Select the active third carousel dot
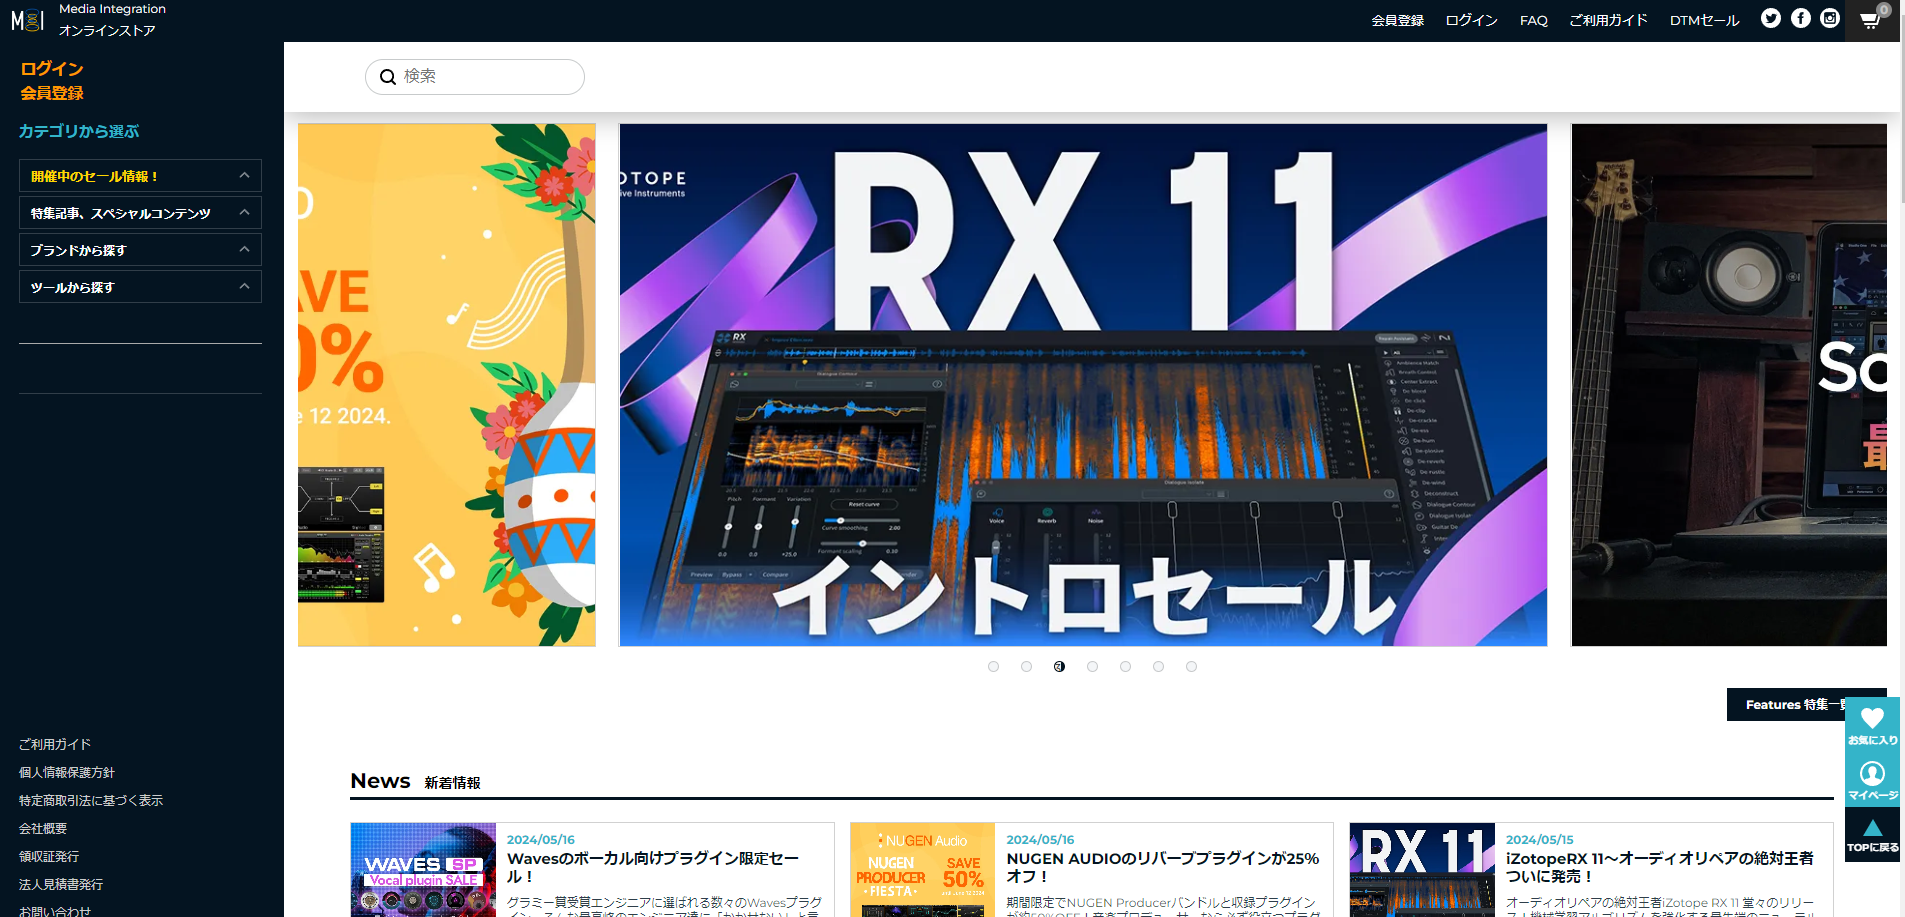1905x917 pixels. pos(1059,666)
